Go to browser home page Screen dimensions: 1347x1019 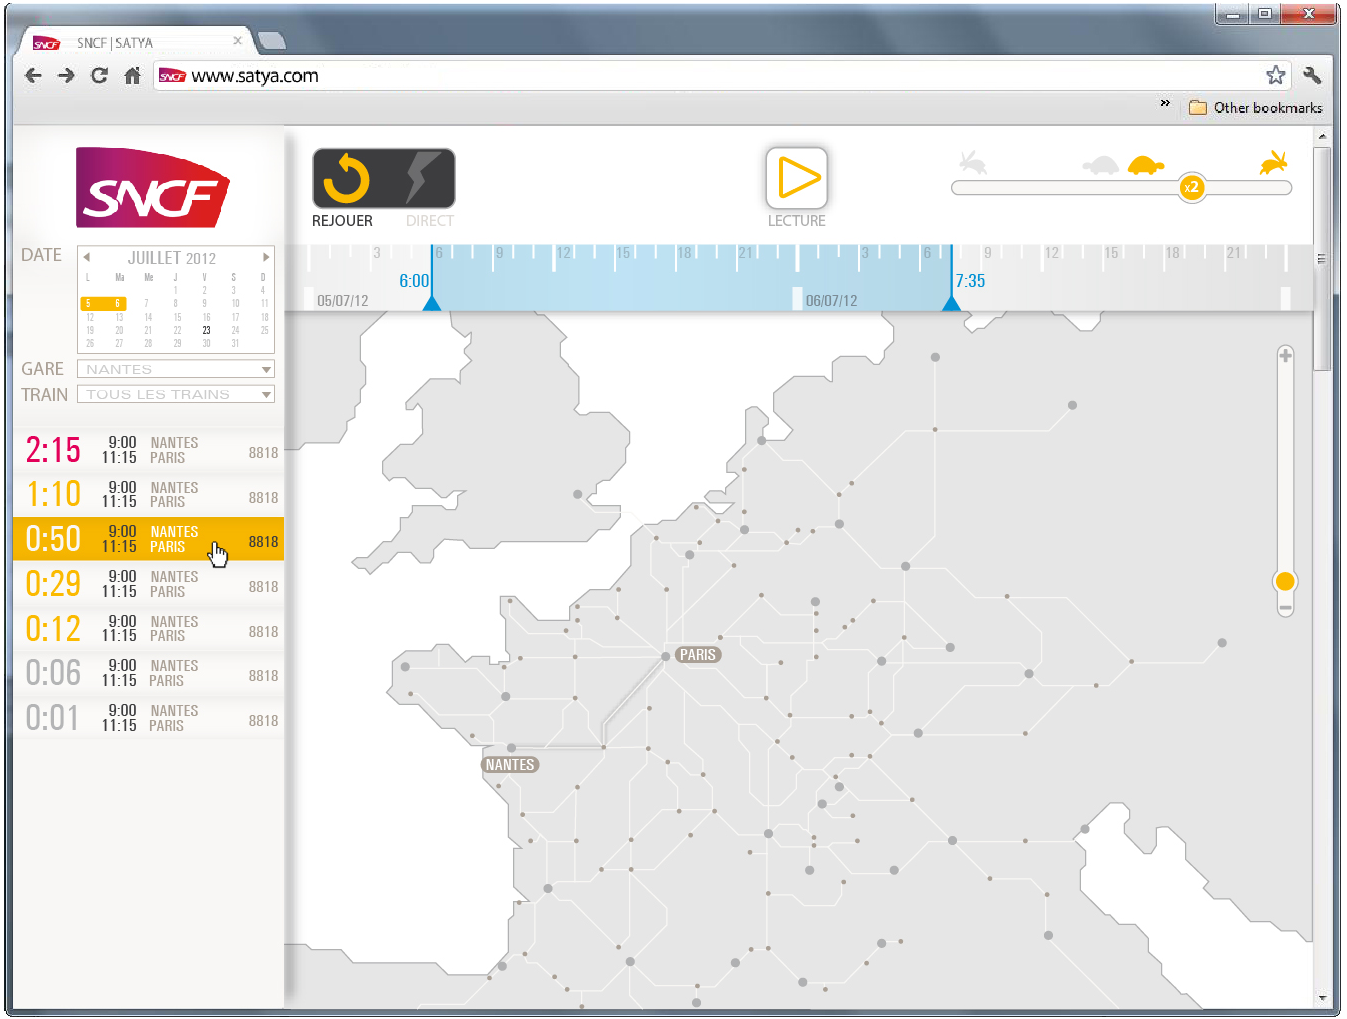(x=132, y=76)
